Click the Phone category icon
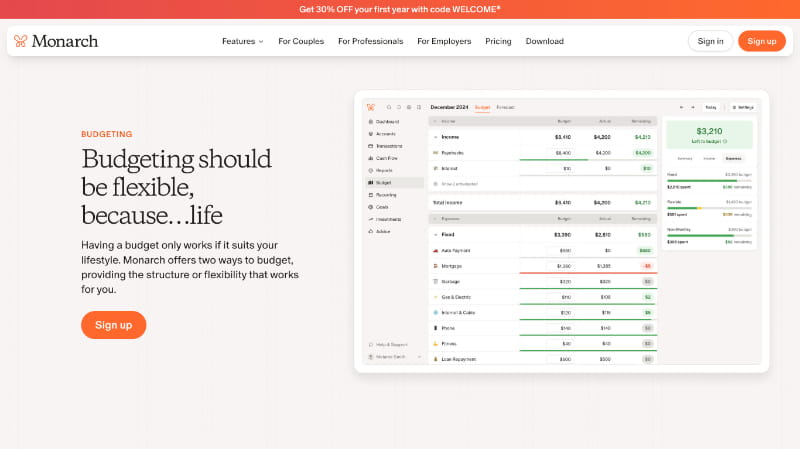The height and width of the screenshot is (449, 800). pos(435,328)
